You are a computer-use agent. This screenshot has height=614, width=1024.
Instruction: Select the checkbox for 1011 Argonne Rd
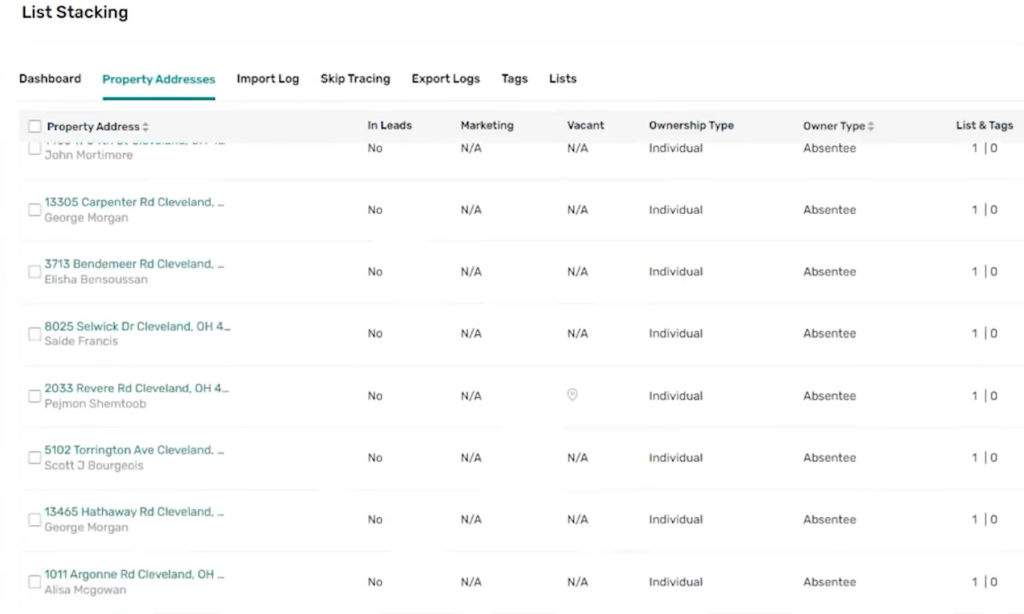34,581
